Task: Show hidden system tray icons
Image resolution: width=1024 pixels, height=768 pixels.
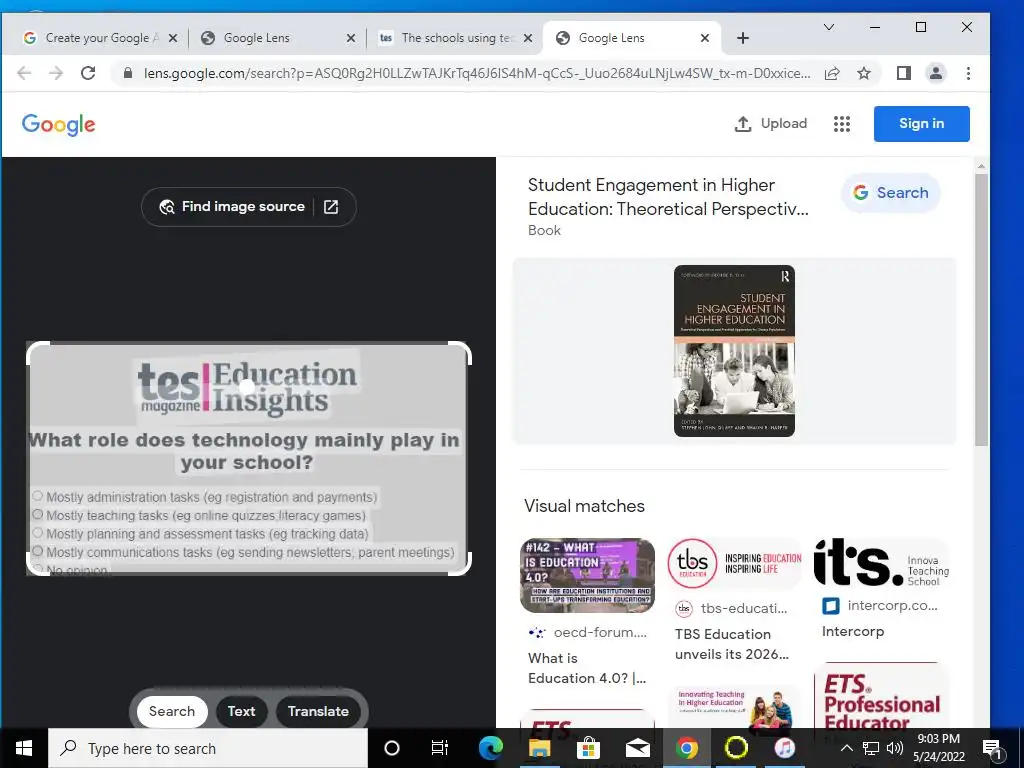Action: (846, 748)
